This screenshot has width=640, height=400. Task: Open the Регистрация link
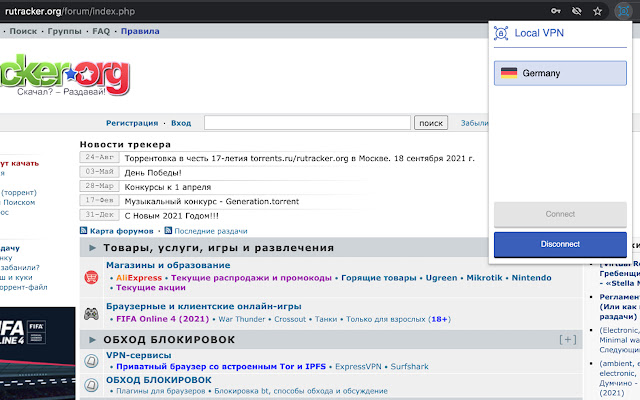pyautogui.click(x=132, y=123)
